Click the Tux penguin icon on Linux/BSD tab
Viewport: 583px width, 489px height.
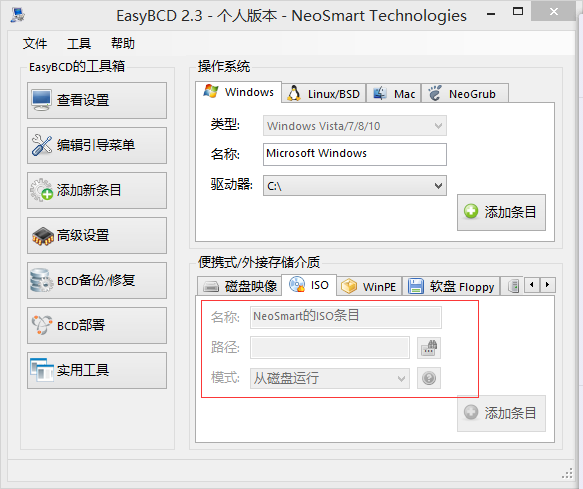(x=294, y=93)
